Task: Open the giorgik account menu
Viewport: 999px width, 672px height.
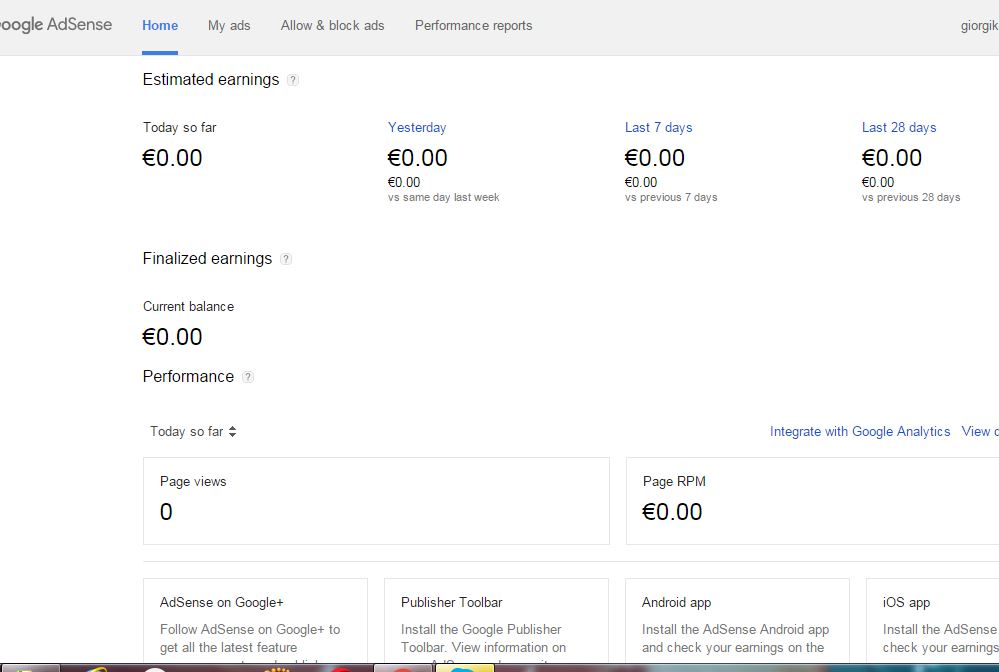Action: coord(978,26)
